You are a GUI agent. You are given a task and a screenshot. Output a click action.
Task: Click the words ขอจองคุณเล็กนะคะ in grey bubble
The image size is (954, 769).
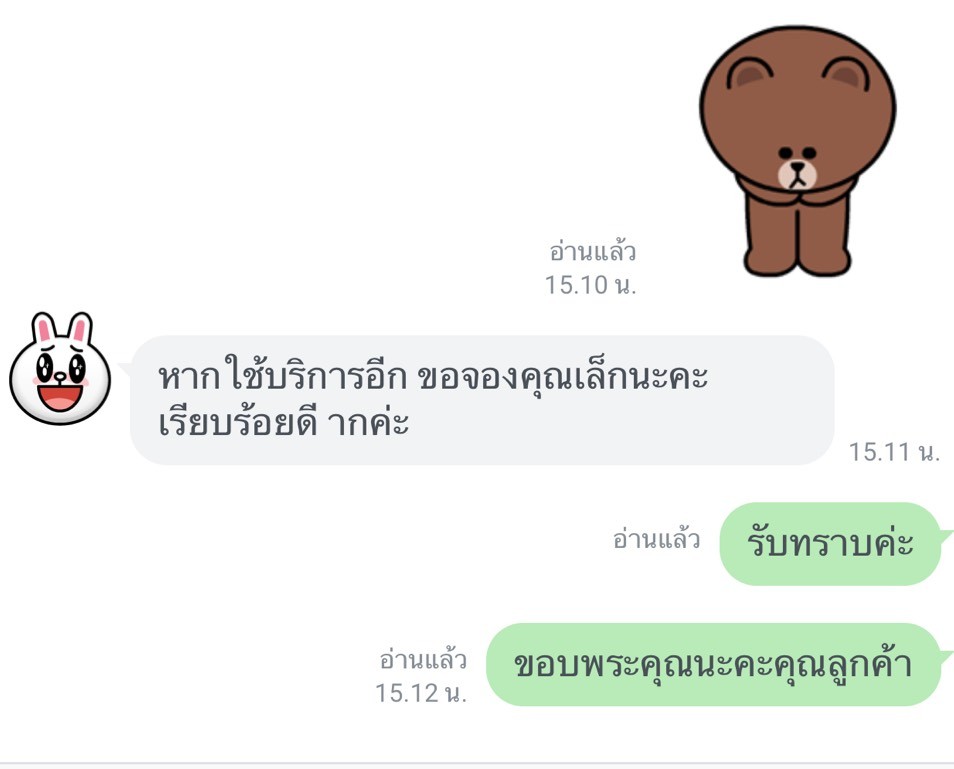(563, 377)
